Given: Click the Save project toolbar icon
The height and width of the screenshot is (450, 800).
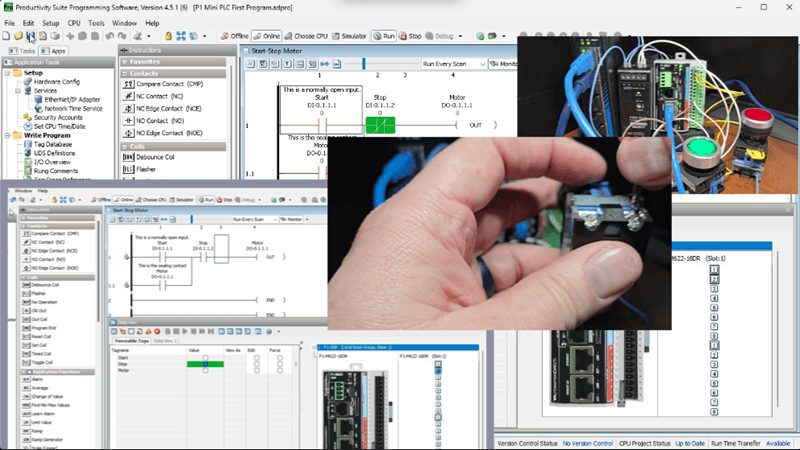Looking at the screenshot, I should tap(30, 35).
